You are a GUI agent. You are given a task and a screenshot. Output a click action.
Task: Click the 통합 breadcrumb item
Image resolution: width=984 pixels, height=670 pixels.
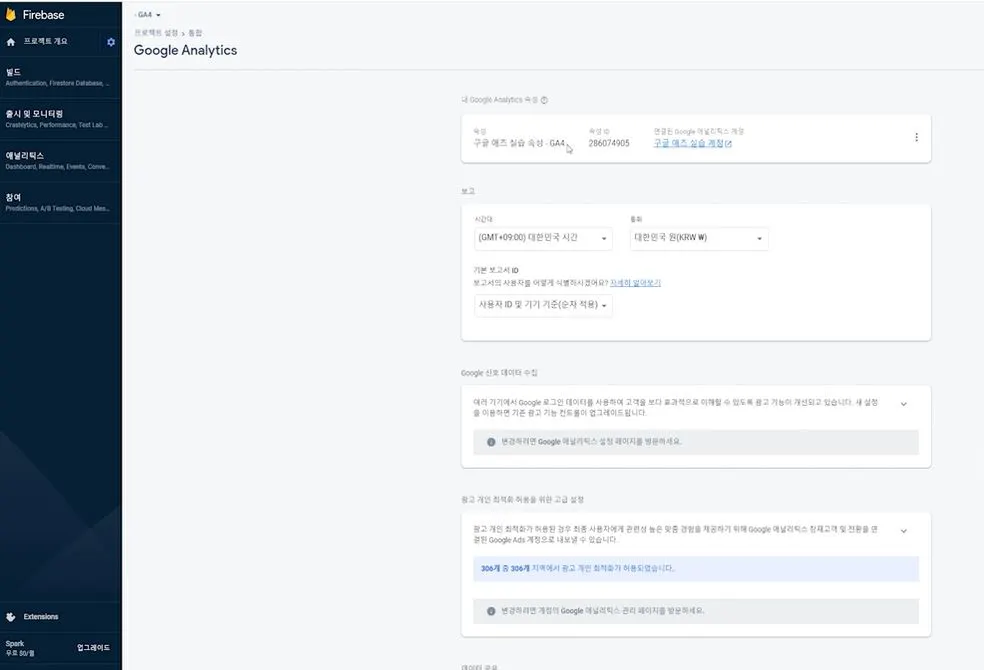[195, 33]
